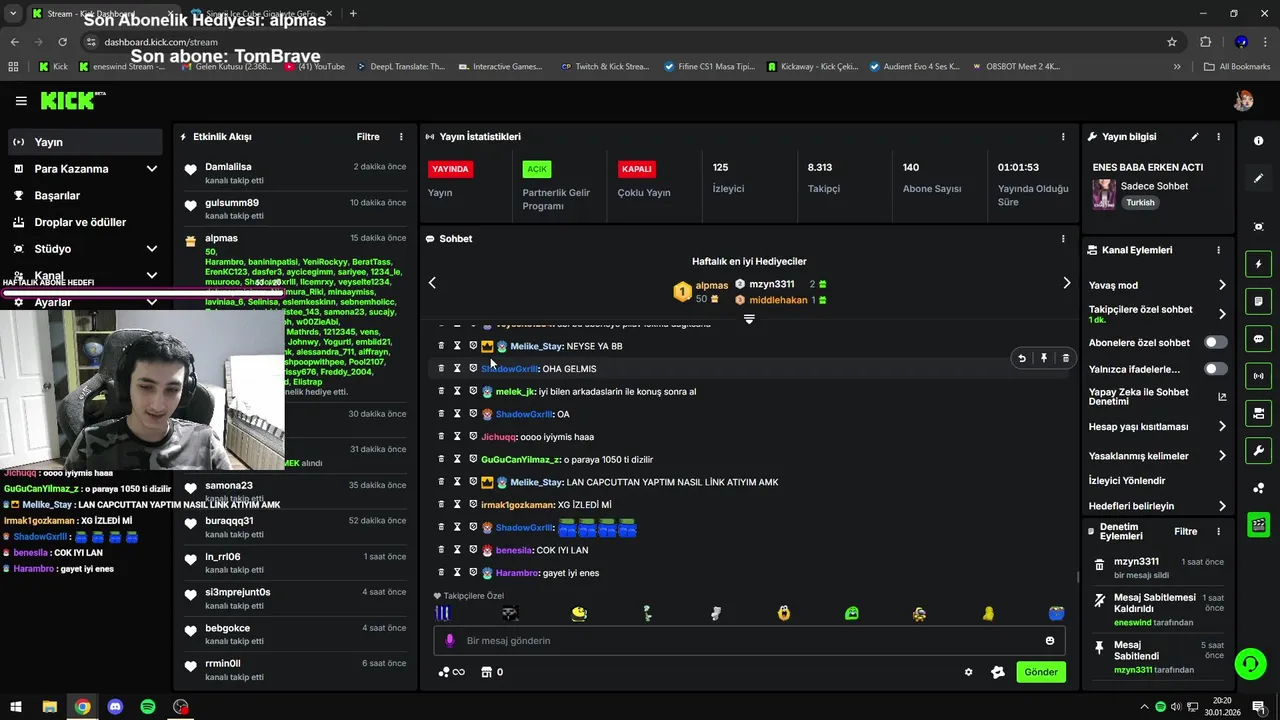Collapse the weekly gifters banner handle

[x=749, y=319]
